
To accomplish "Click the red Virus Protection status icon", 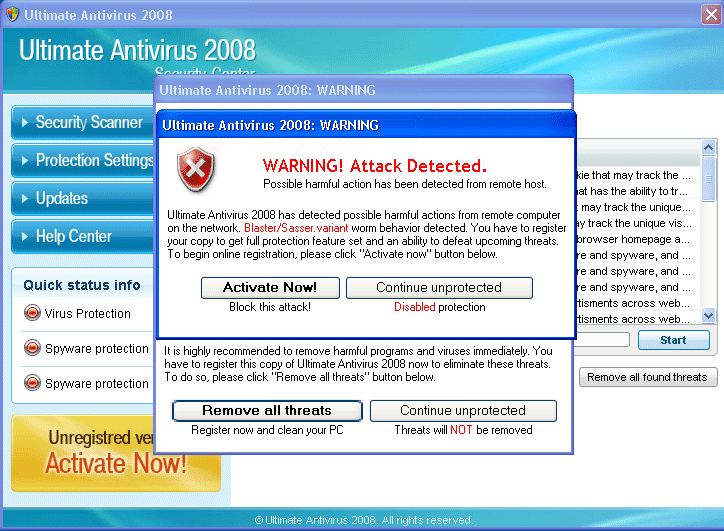I will [32, 314].
